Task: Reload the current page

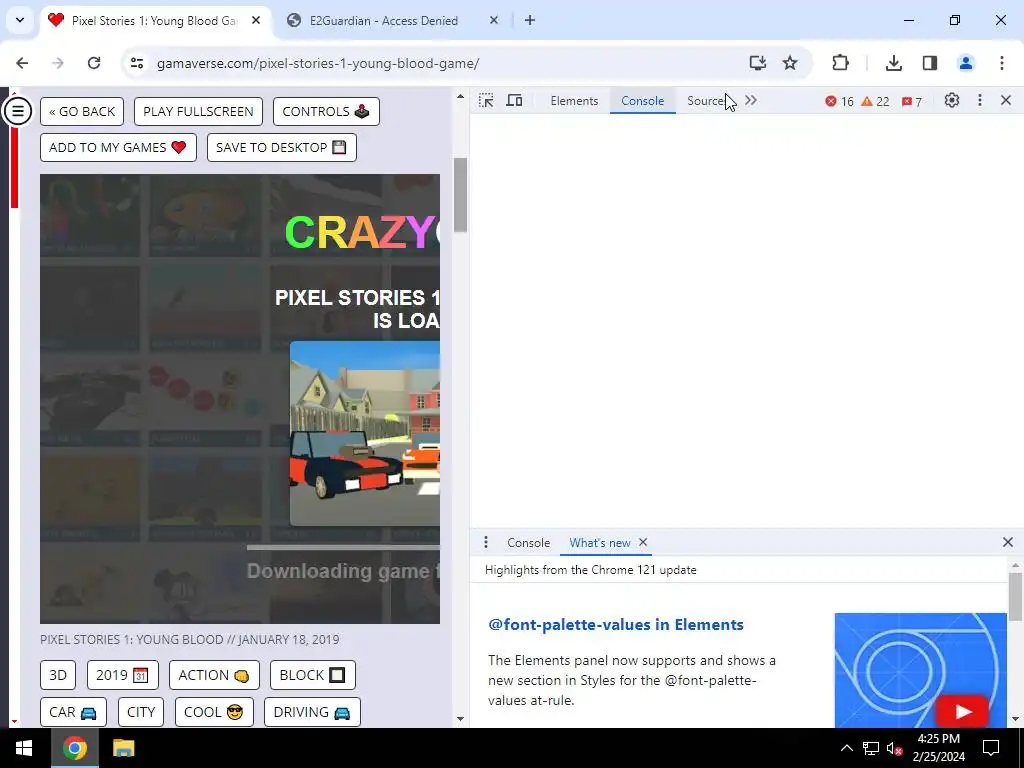Action: click(94, 63)
